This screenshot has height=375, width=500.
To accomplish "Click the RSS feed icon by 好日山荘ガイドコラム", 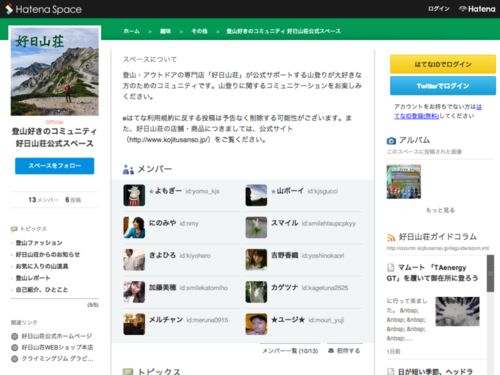I will (391, 237).
